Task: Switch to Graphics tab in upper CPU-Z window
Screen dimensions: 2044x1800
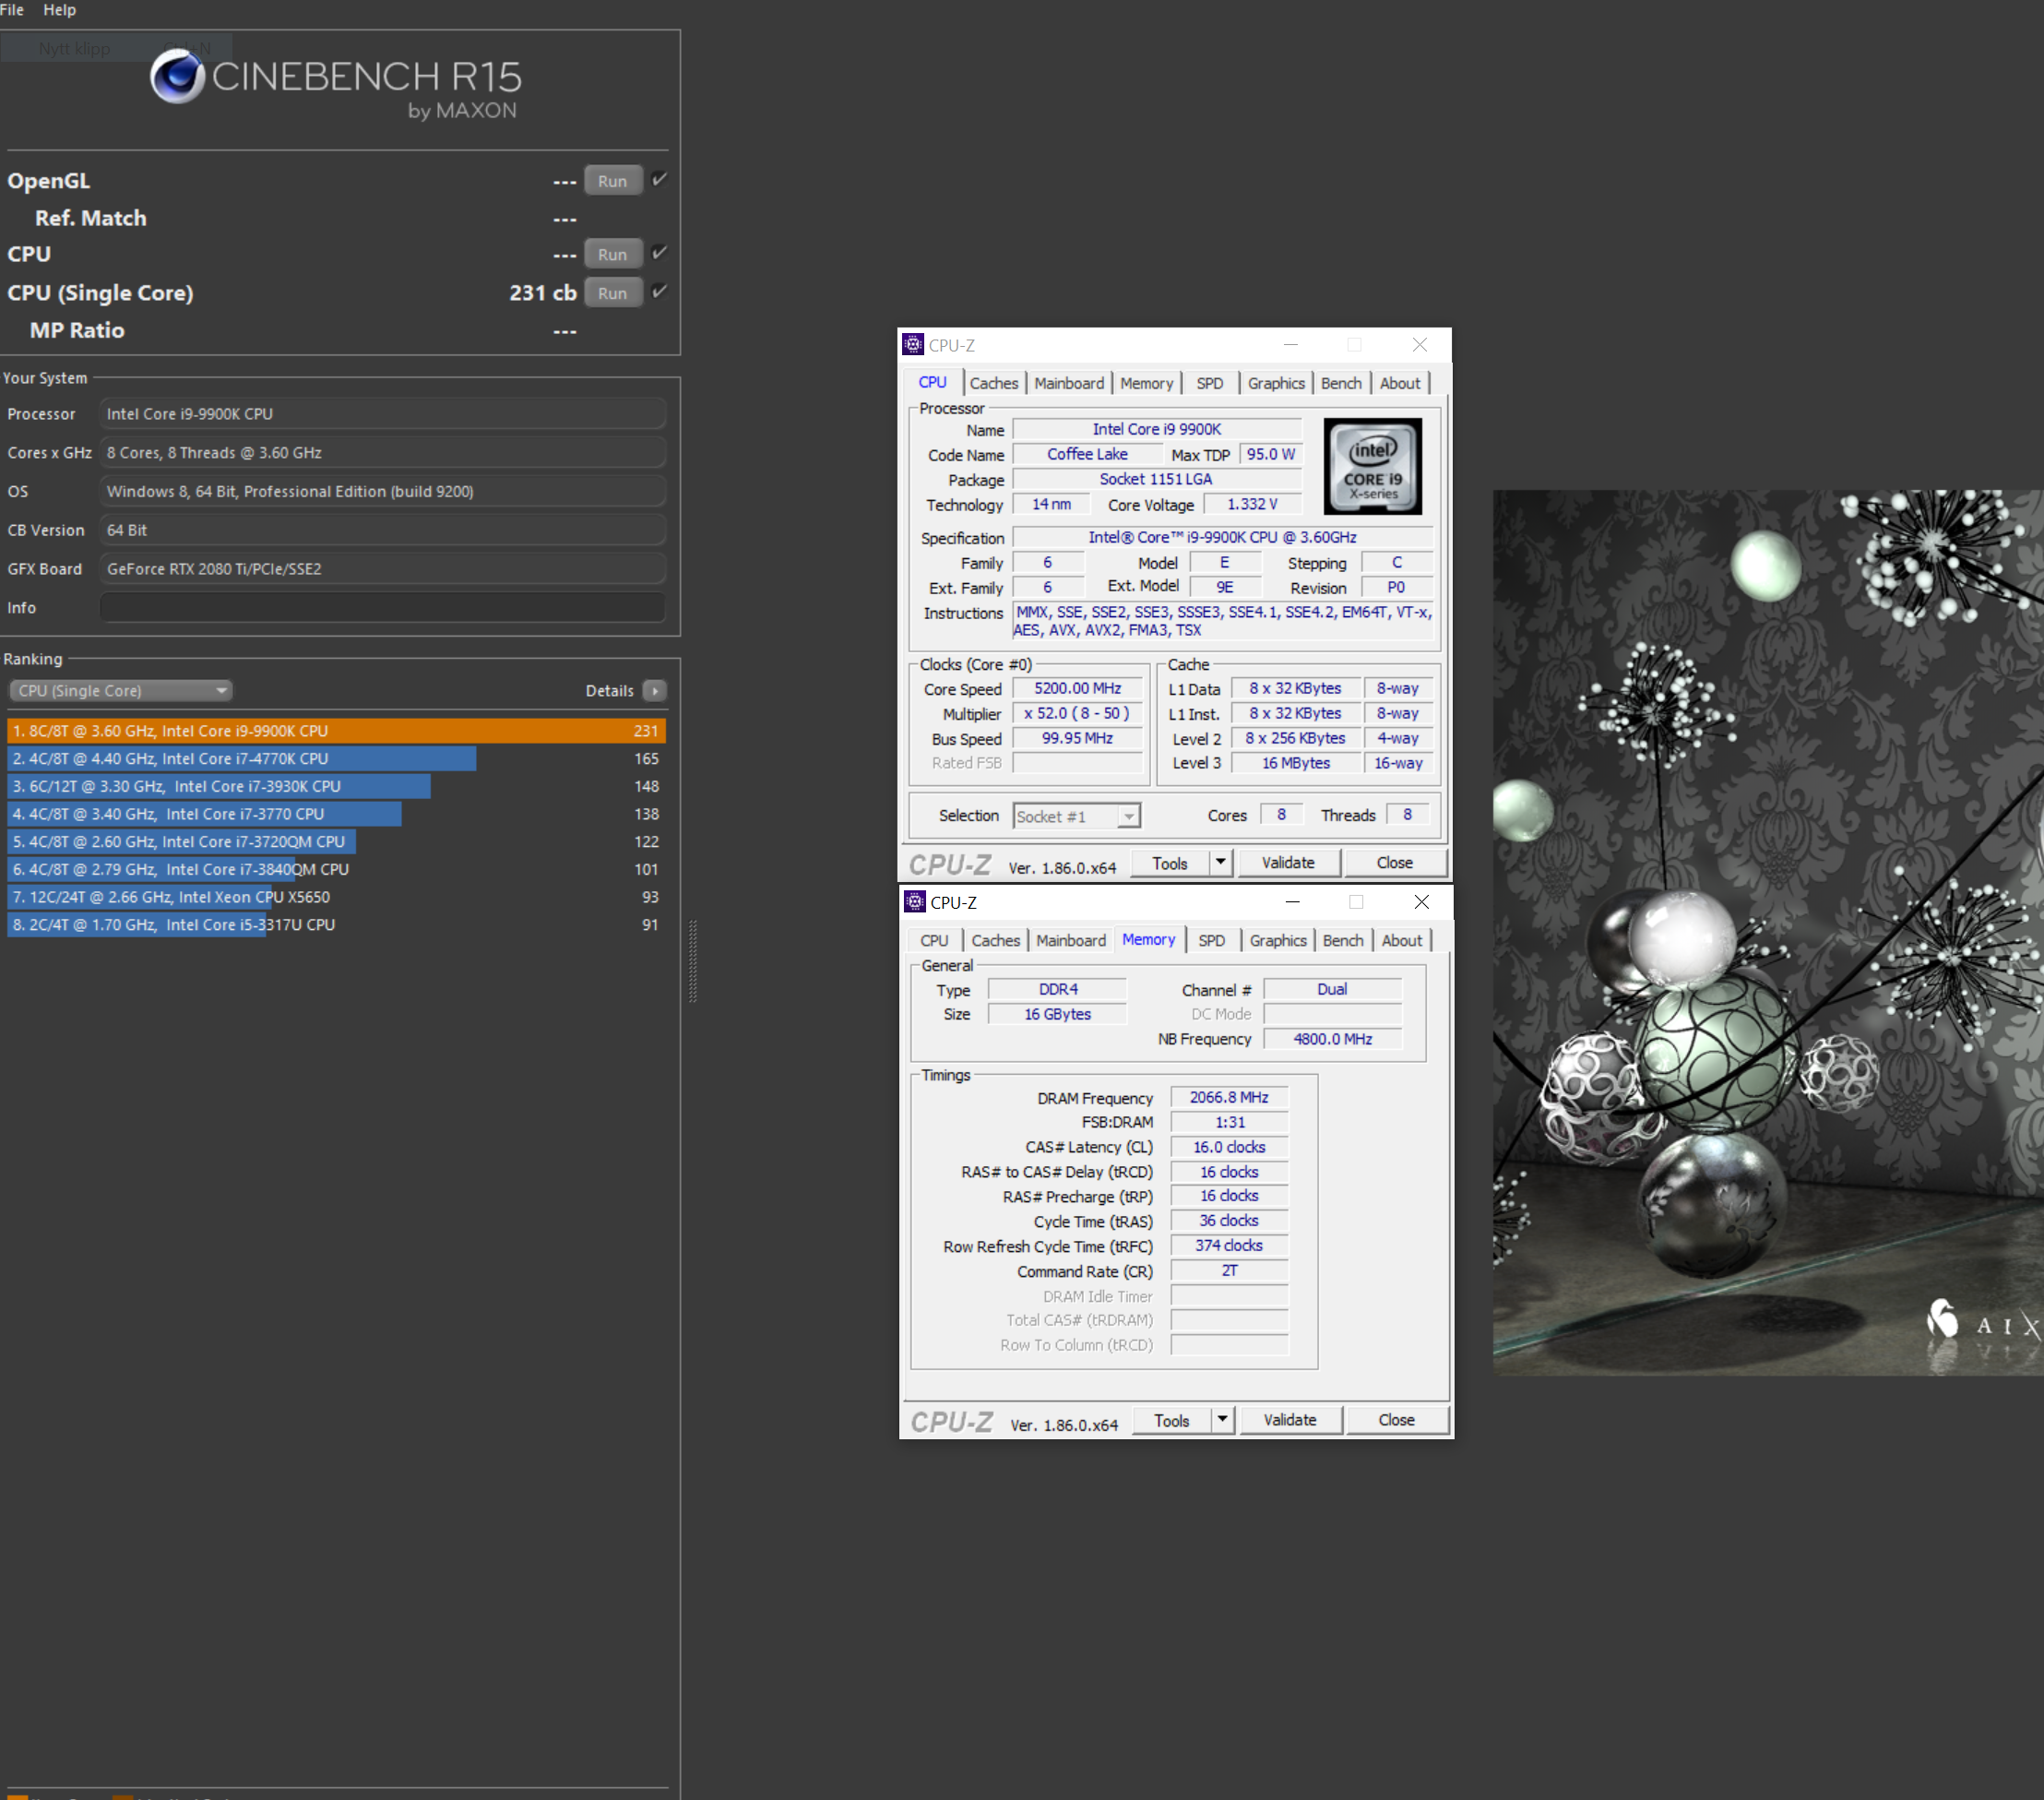Action: click(1276, 383)
